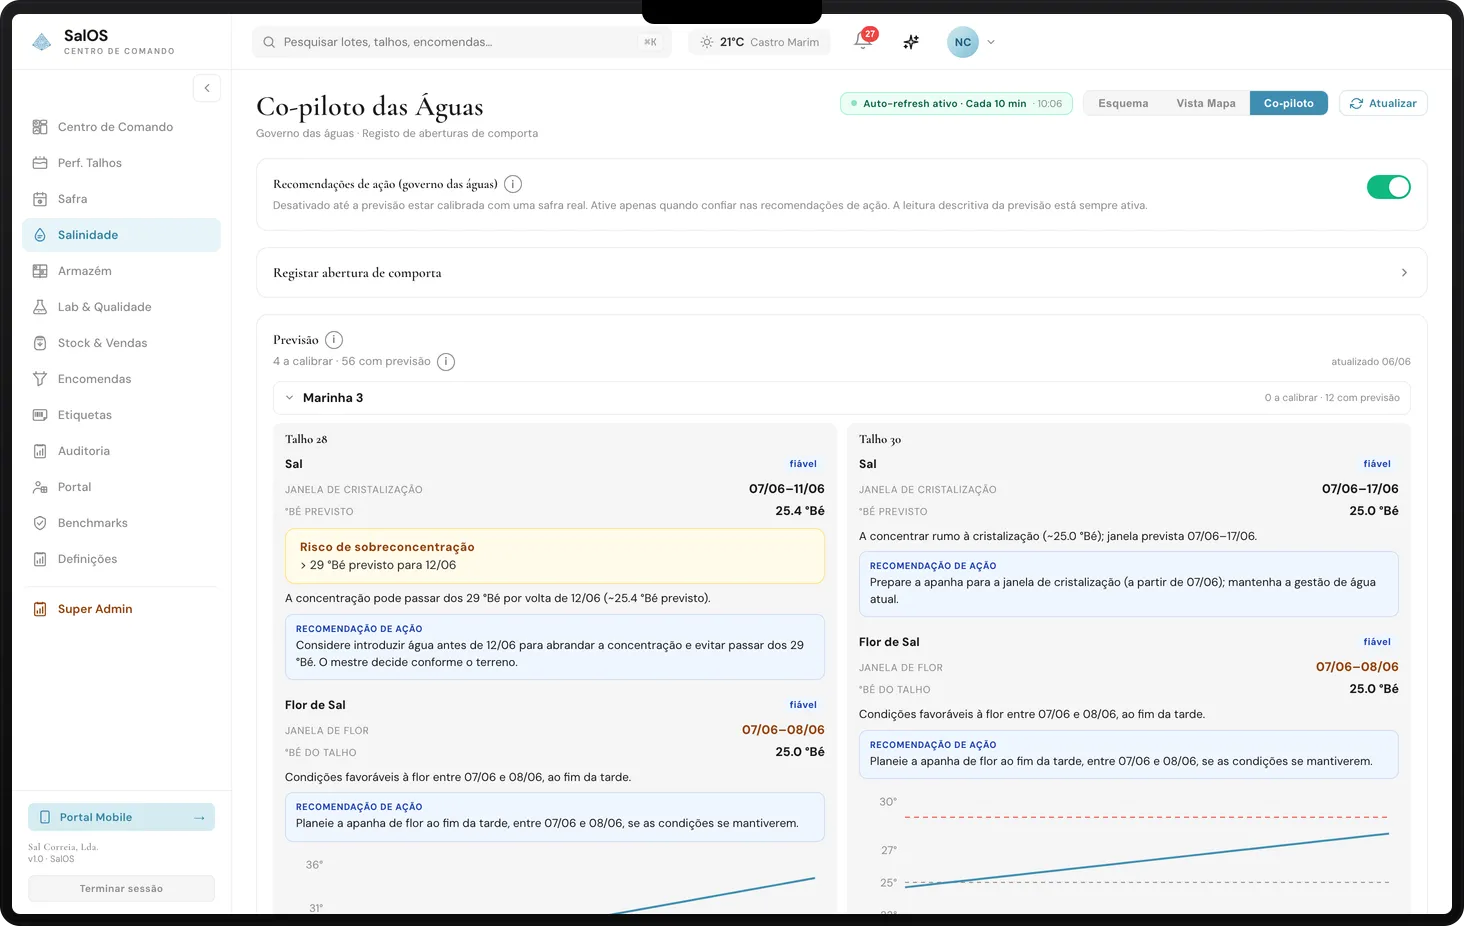Screen dimensions: 1464x926
Task: Open Benchmarks menu item
Action: tap(121, 523)
